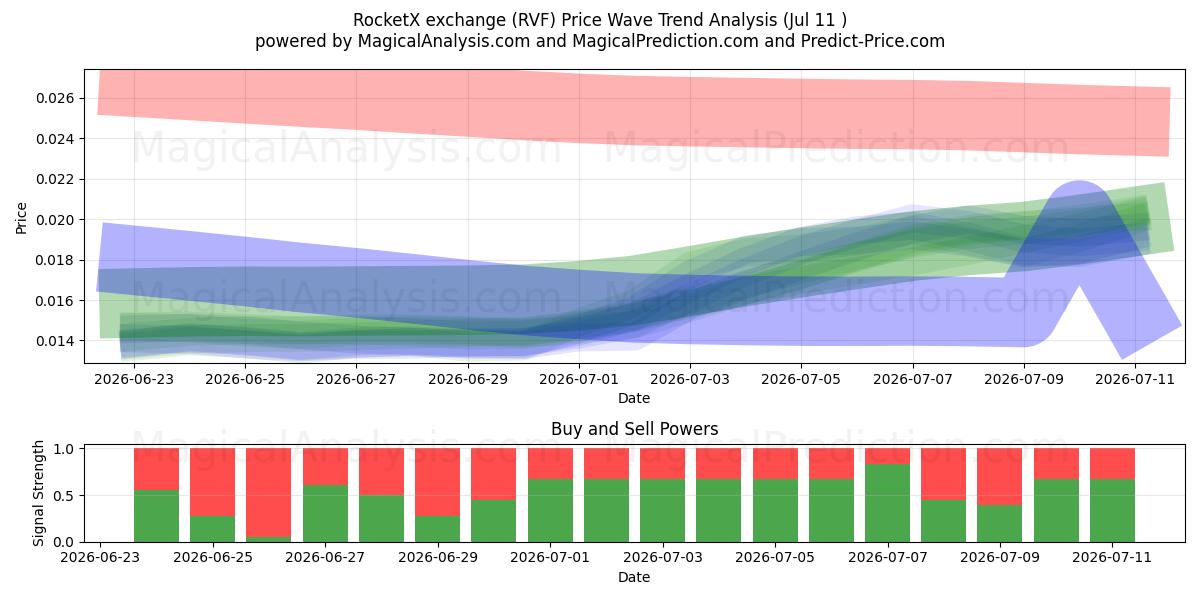Click the red sell bar for 2026-06-25
1200x600 pixels.
(212, 482)
